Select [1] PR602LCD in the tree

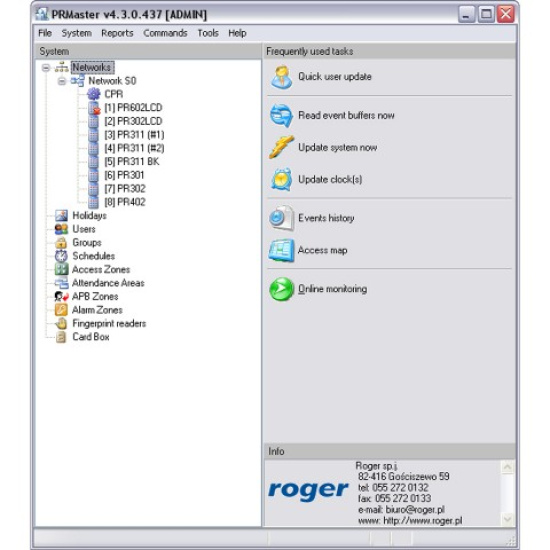click(x=133, y=108)
